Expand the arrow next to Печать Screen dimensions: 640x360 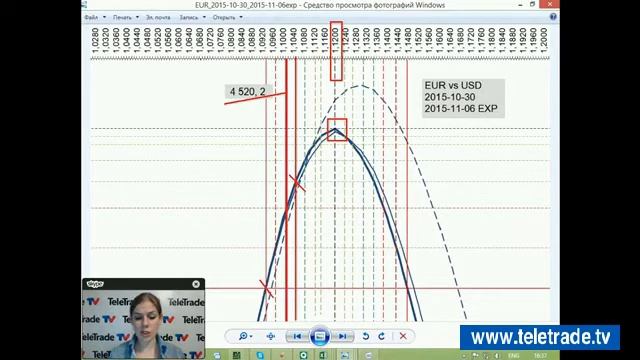pyautogui.click(x=137, y=18)
